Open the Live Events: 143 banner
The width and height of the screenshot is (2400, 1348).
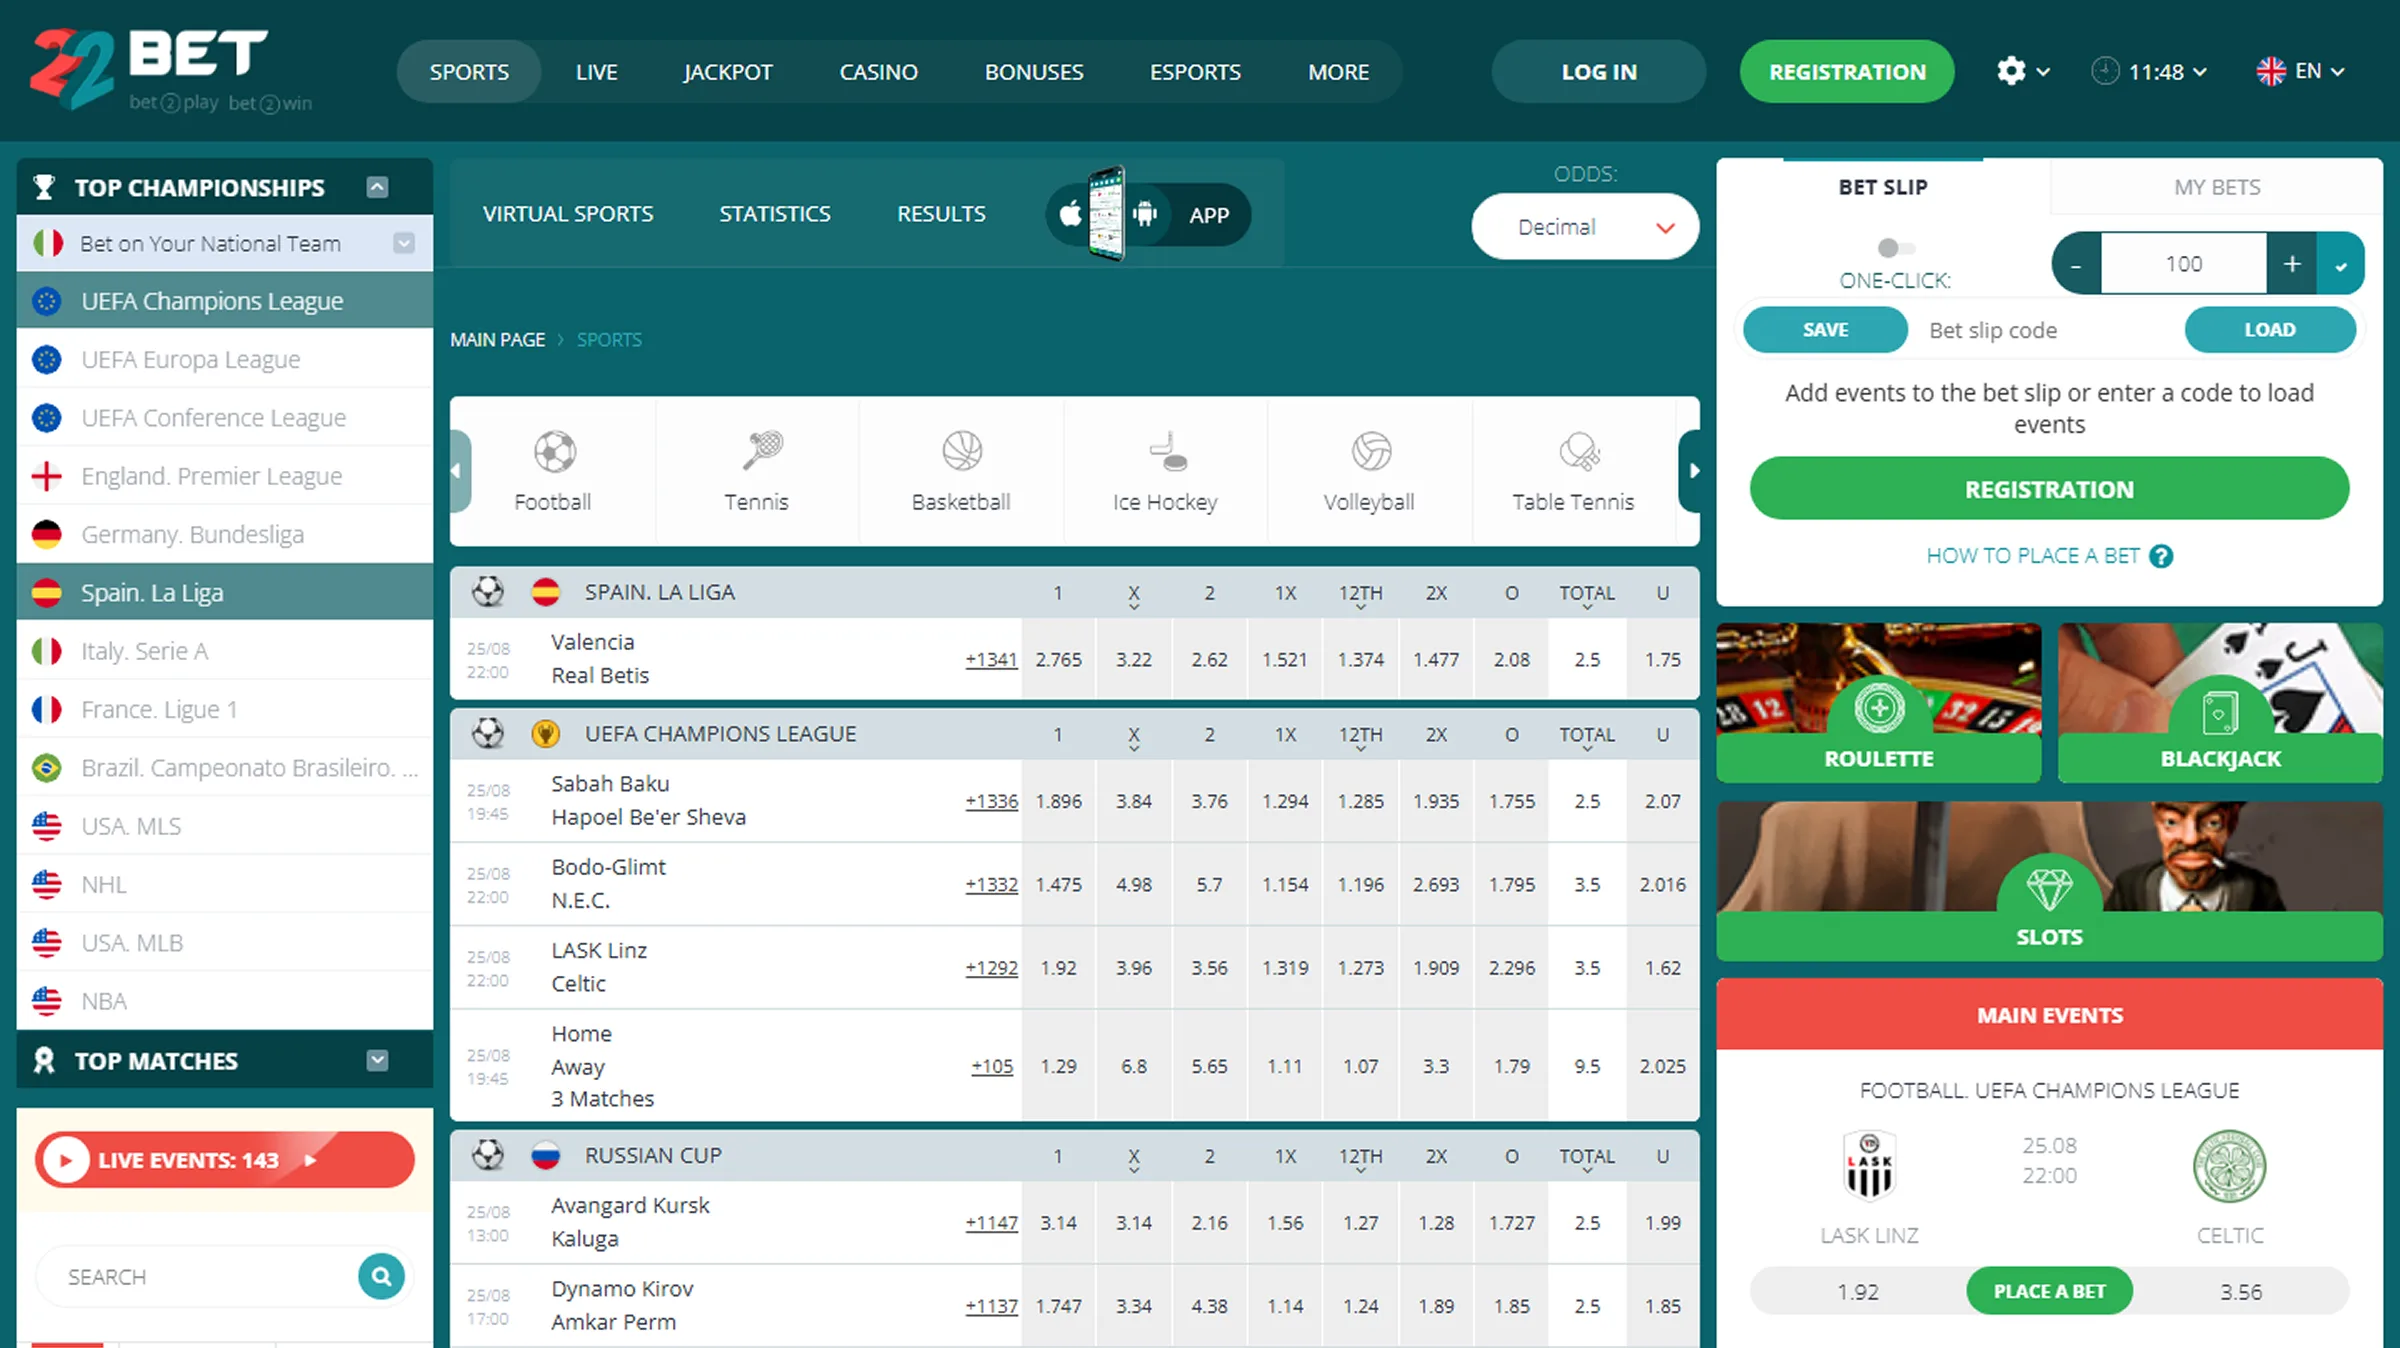coord(225,1160)
